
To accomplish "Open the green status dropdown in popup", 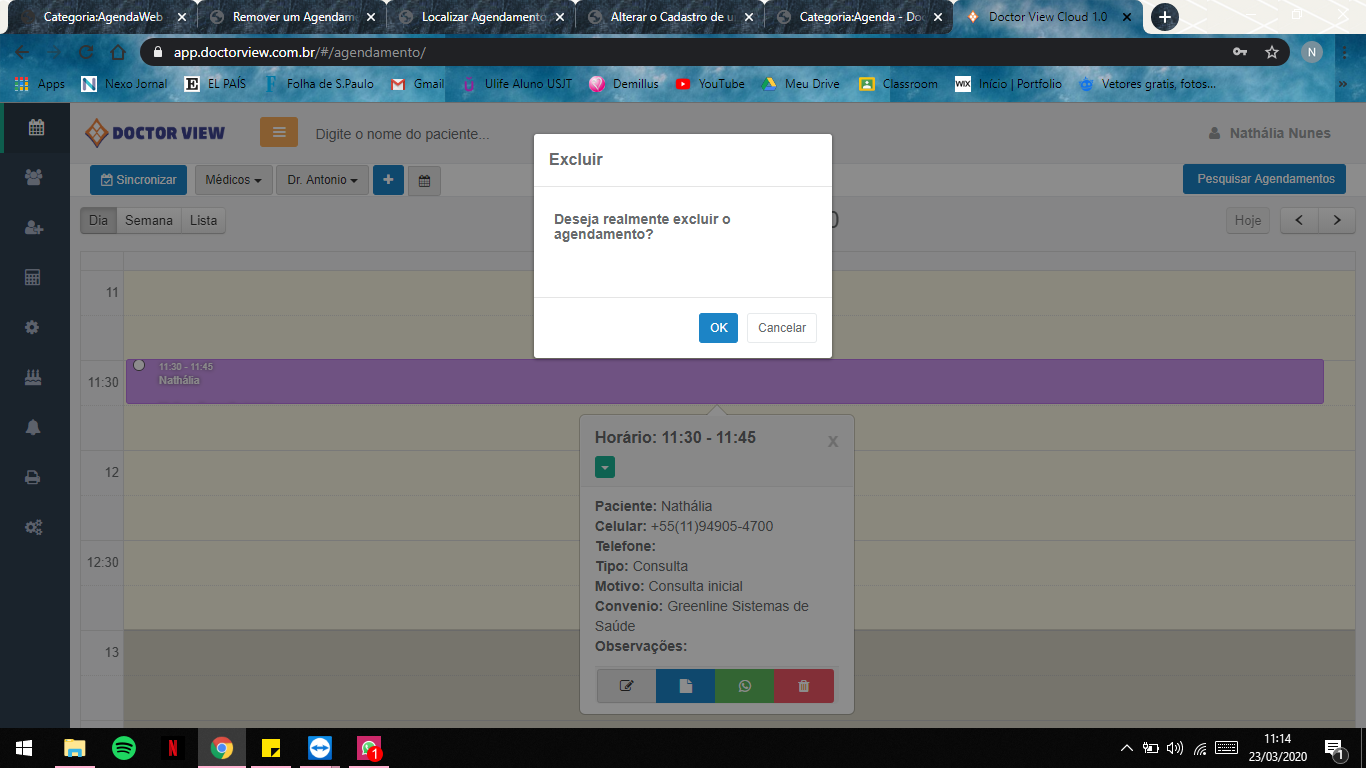I will 605,467.
